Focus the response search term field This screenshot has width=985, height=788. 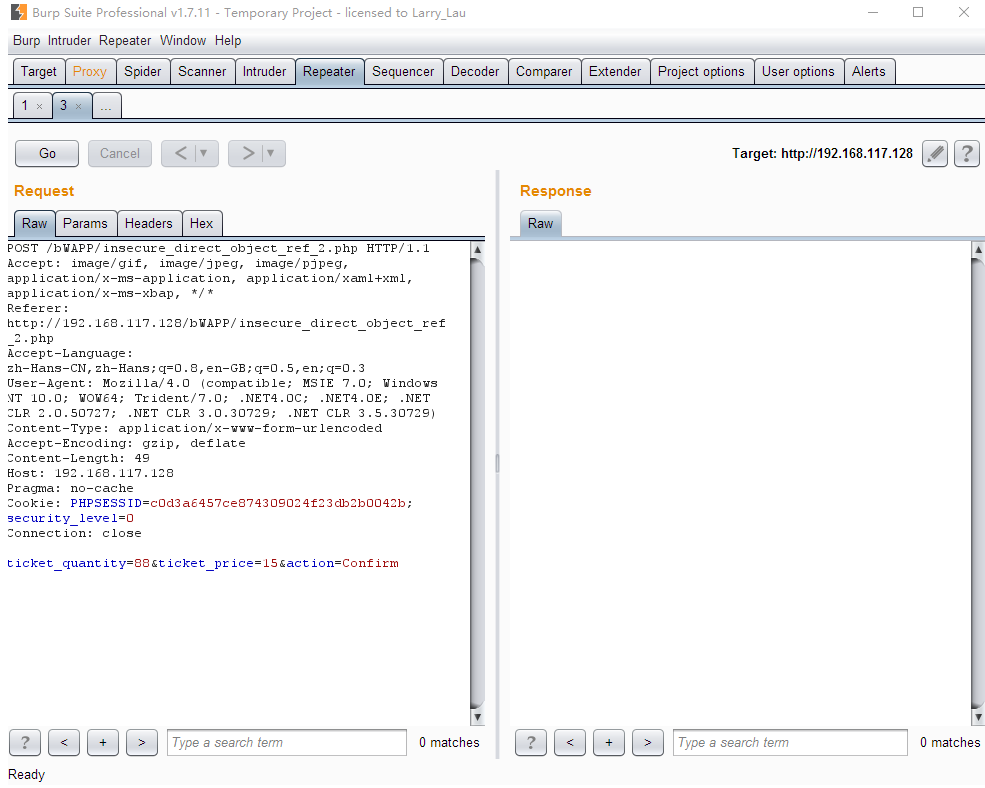click(790, 743)
